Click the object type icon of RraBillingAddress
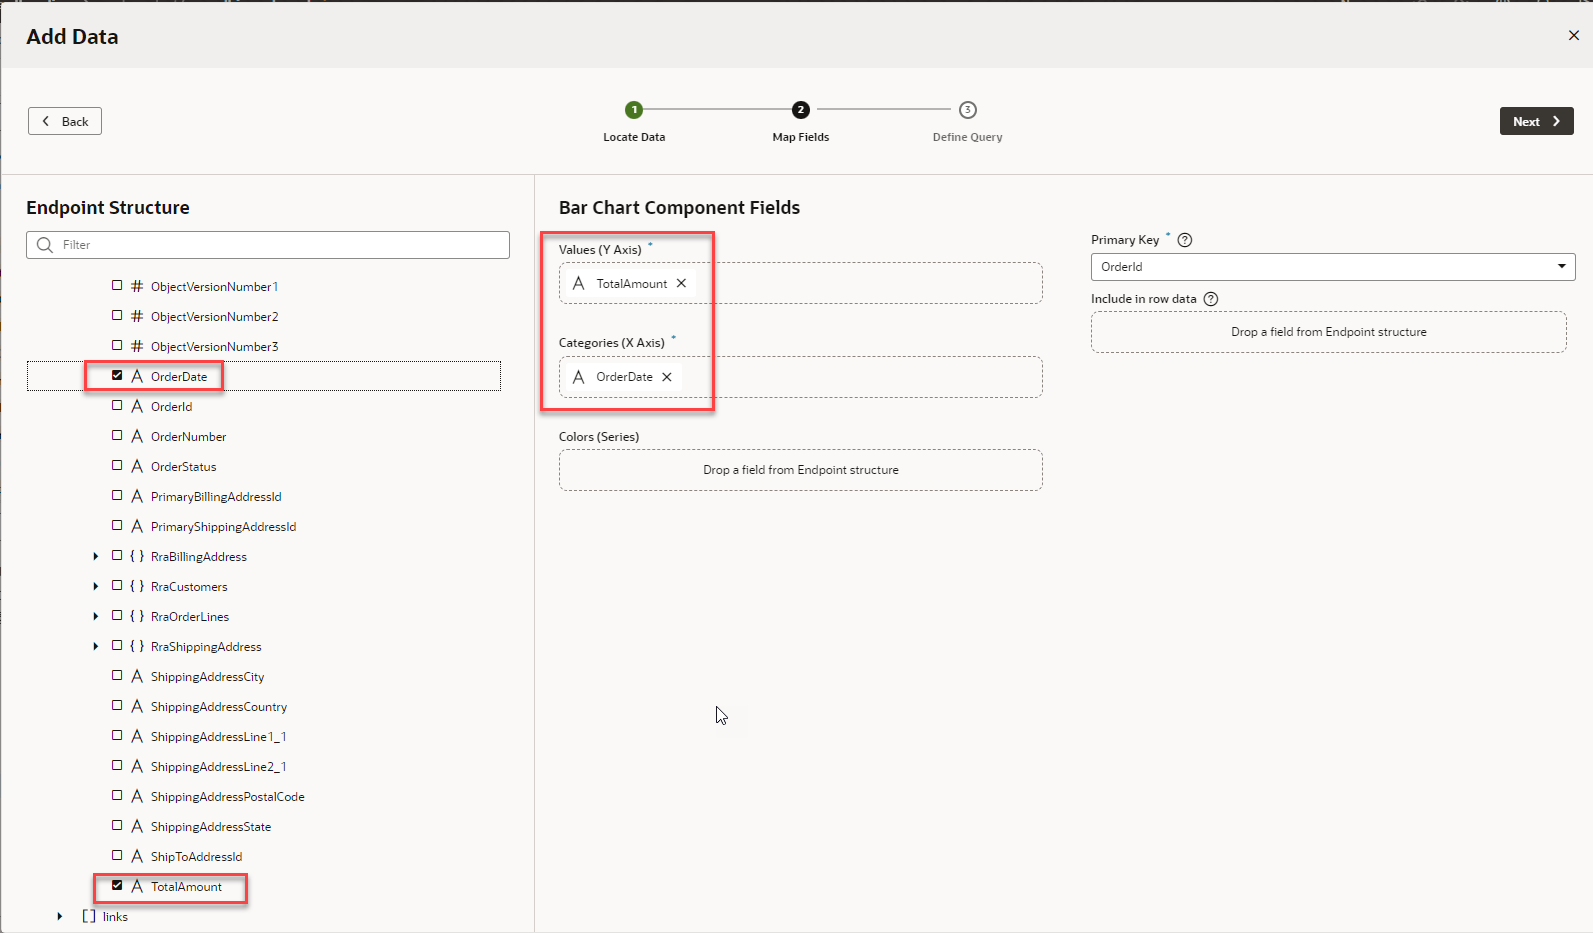The height and width of the screenshot is (933, 1593). click(137, 556)
